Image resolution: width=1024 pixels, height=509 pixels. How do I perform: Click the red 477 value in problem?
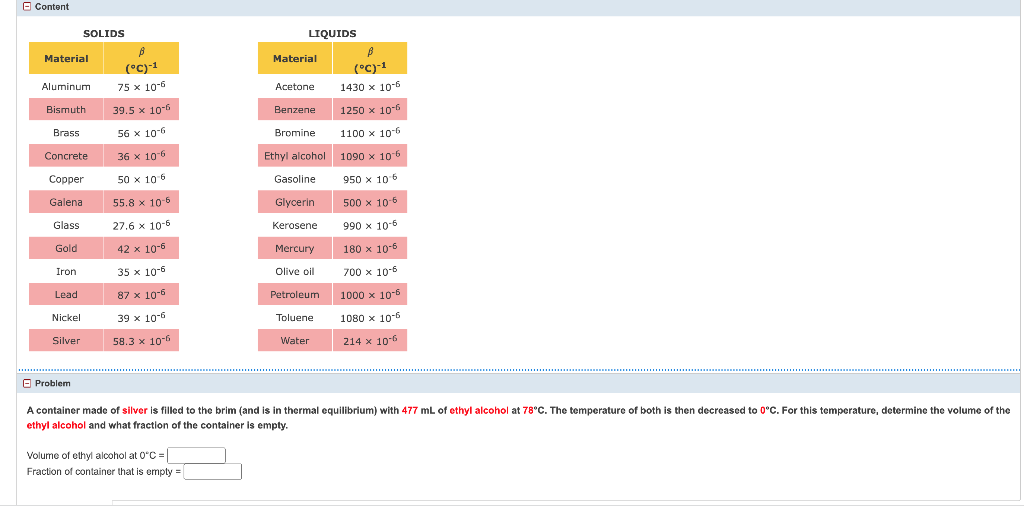point(409,411)
